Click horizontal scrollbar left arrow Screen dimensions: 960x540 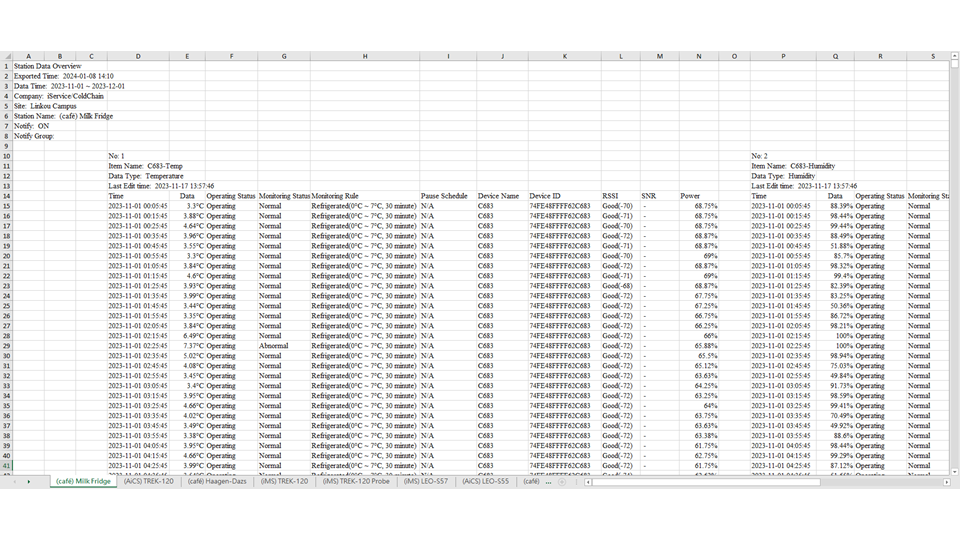click(589, 481)
